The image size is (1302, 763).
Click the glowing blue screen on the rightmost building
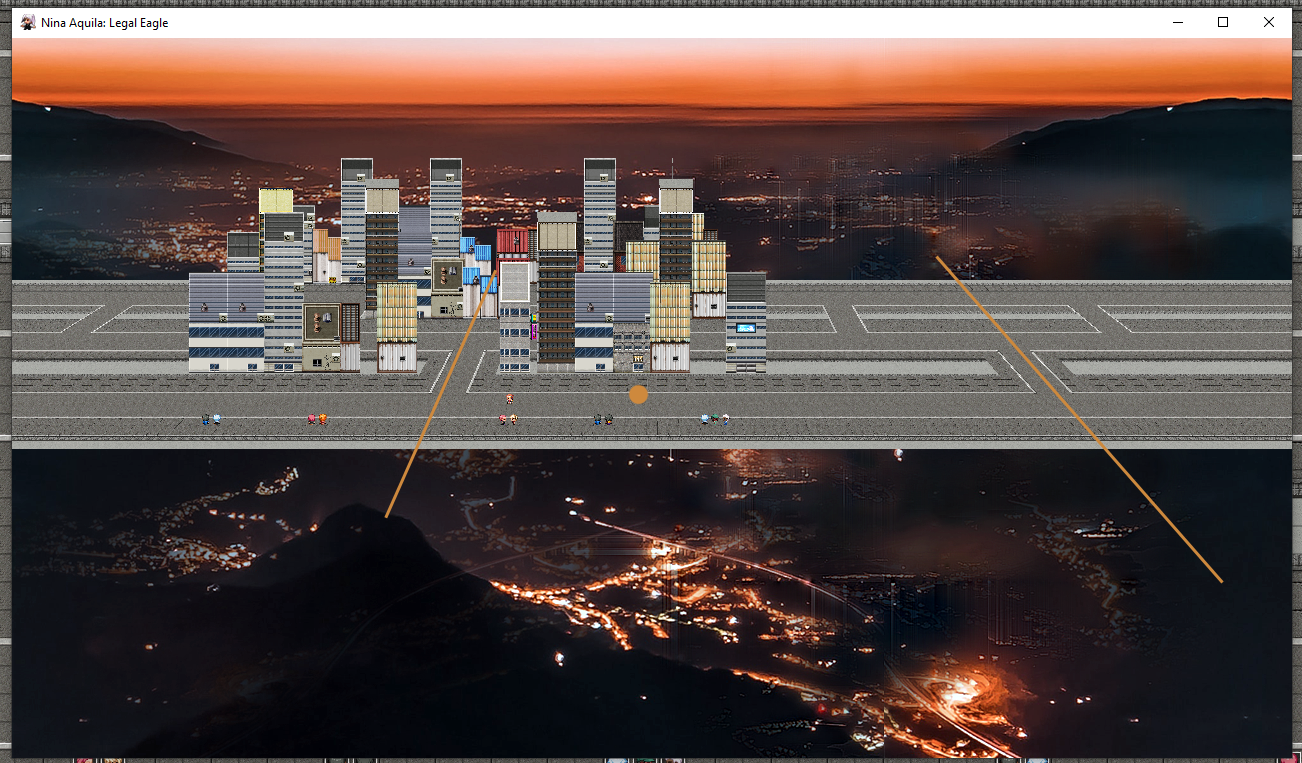tap(746, 327)
